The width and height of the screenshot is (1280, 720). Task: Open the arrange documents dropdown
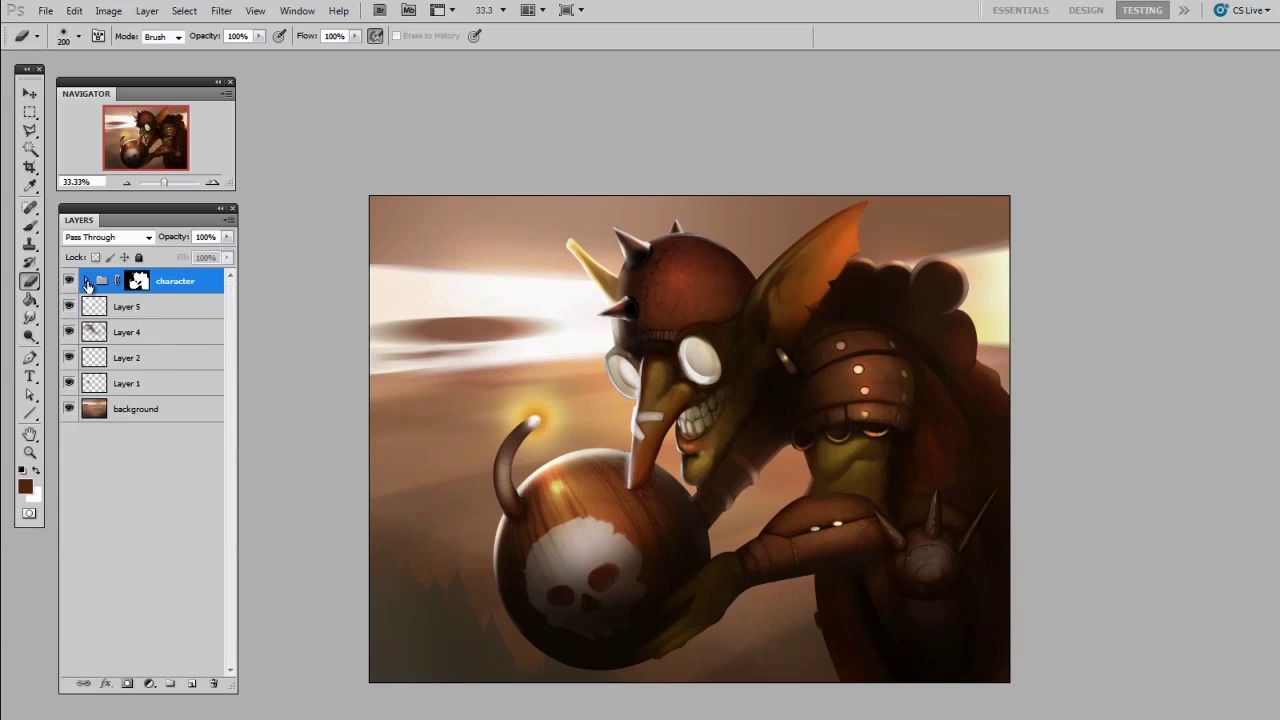point(532,10)
